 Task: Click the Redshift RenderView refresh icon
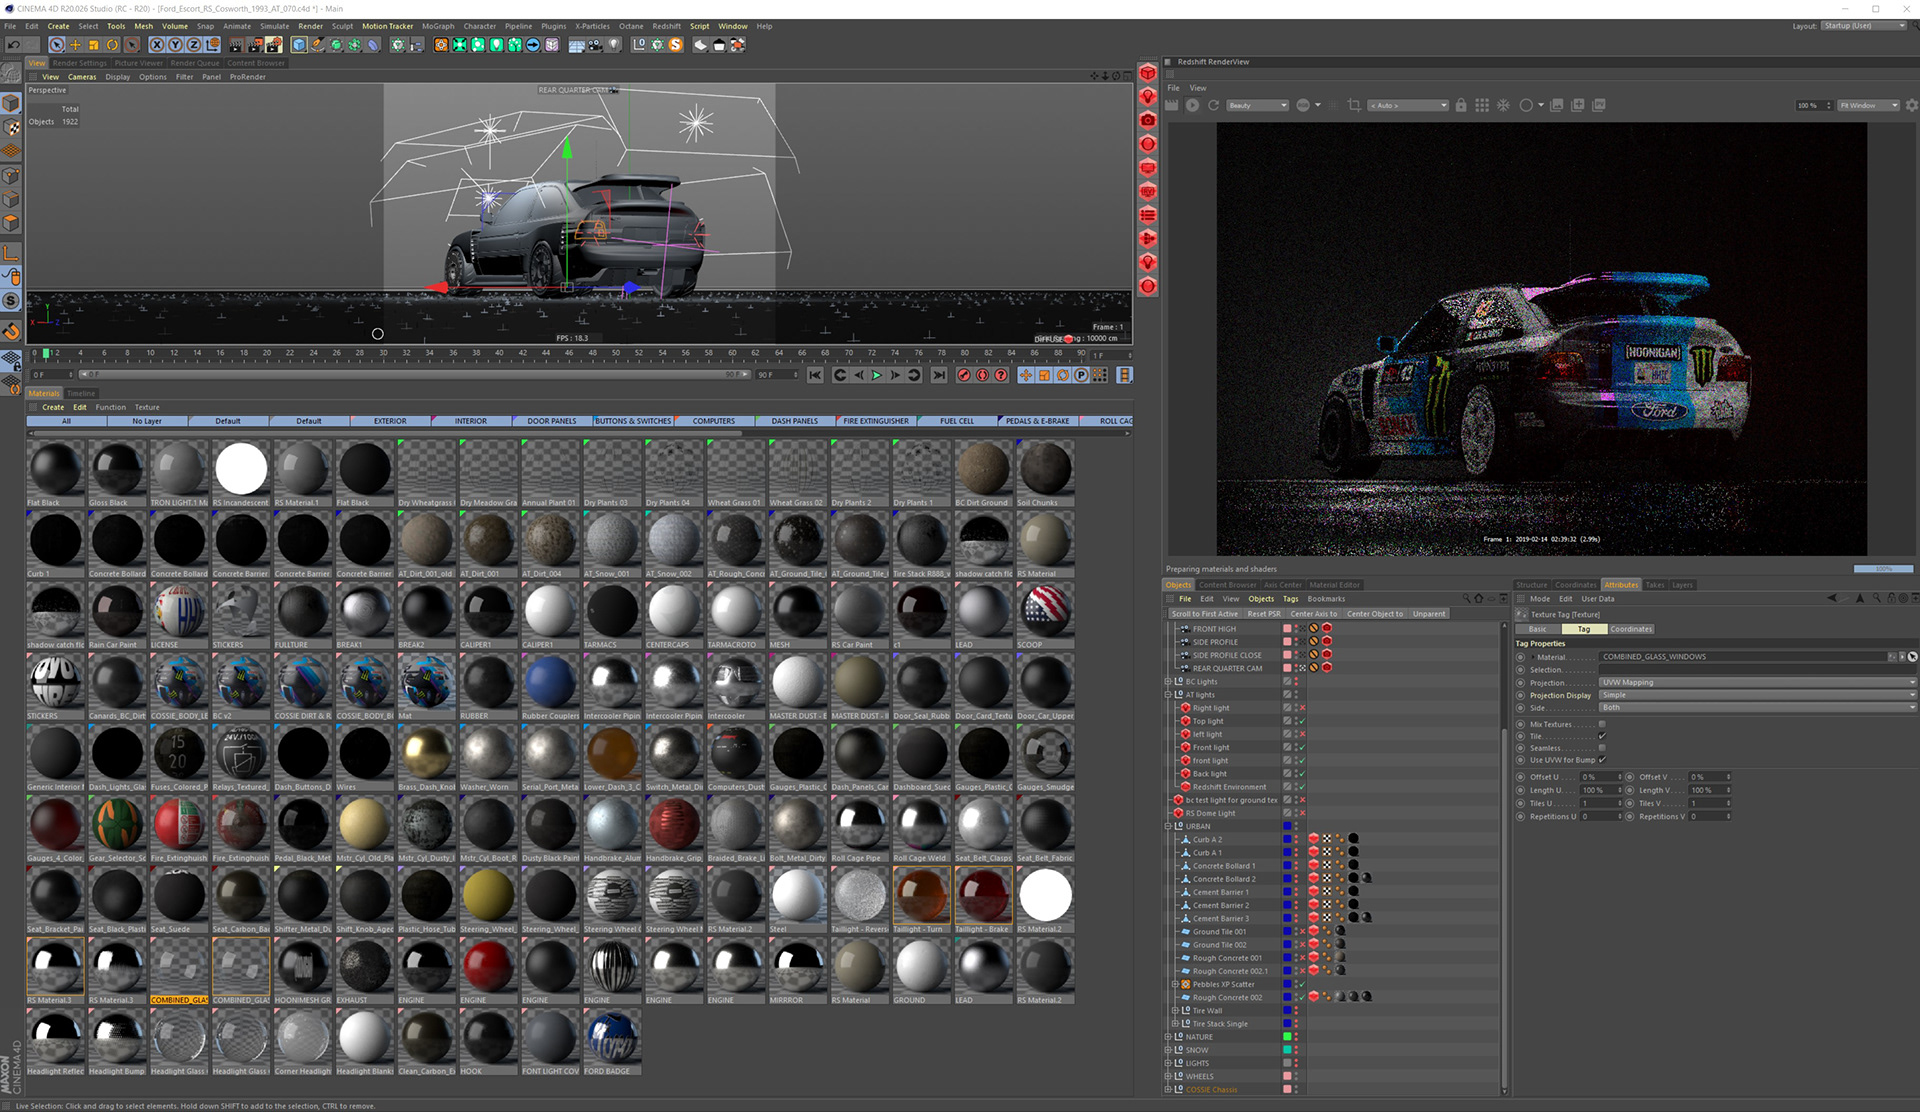(1213, 105)
